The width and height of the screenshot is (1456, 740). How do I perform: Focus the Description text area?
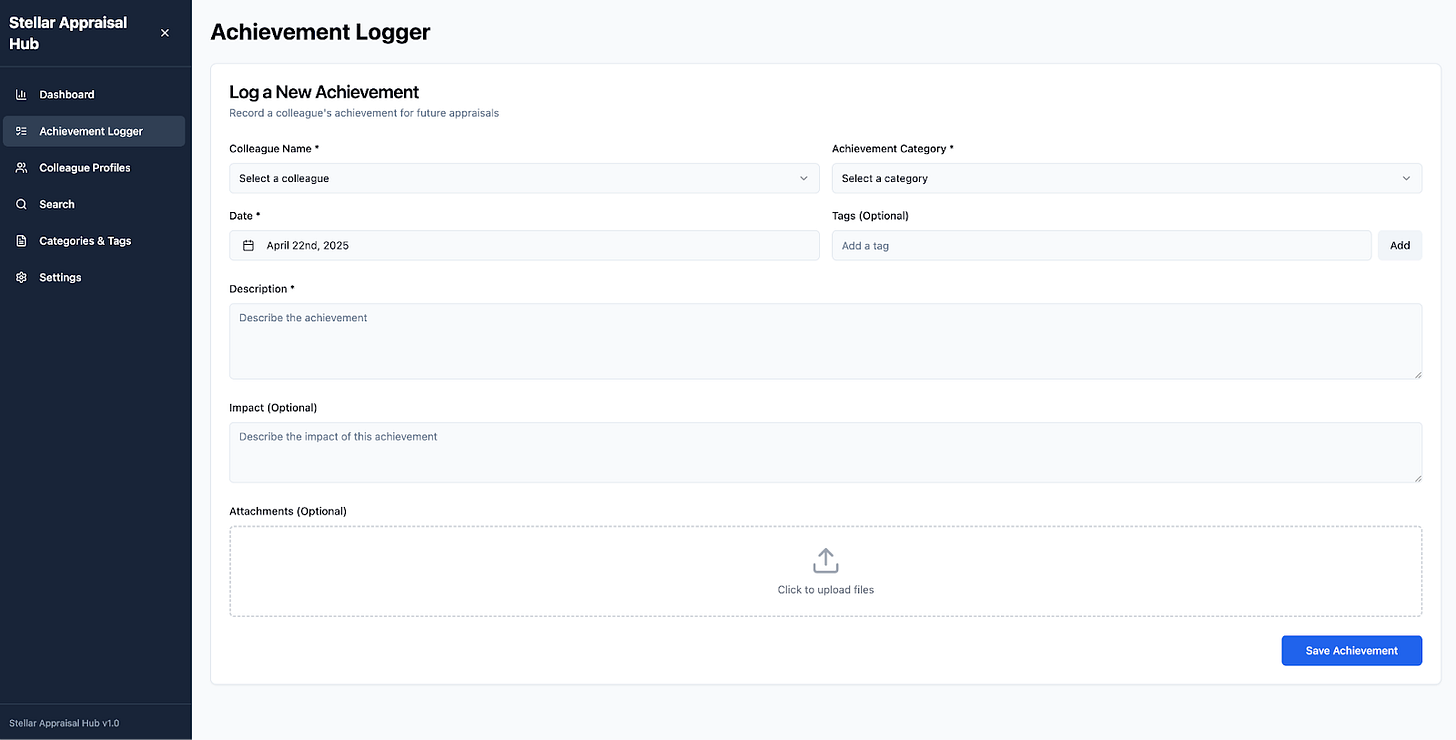click(825, 341)
